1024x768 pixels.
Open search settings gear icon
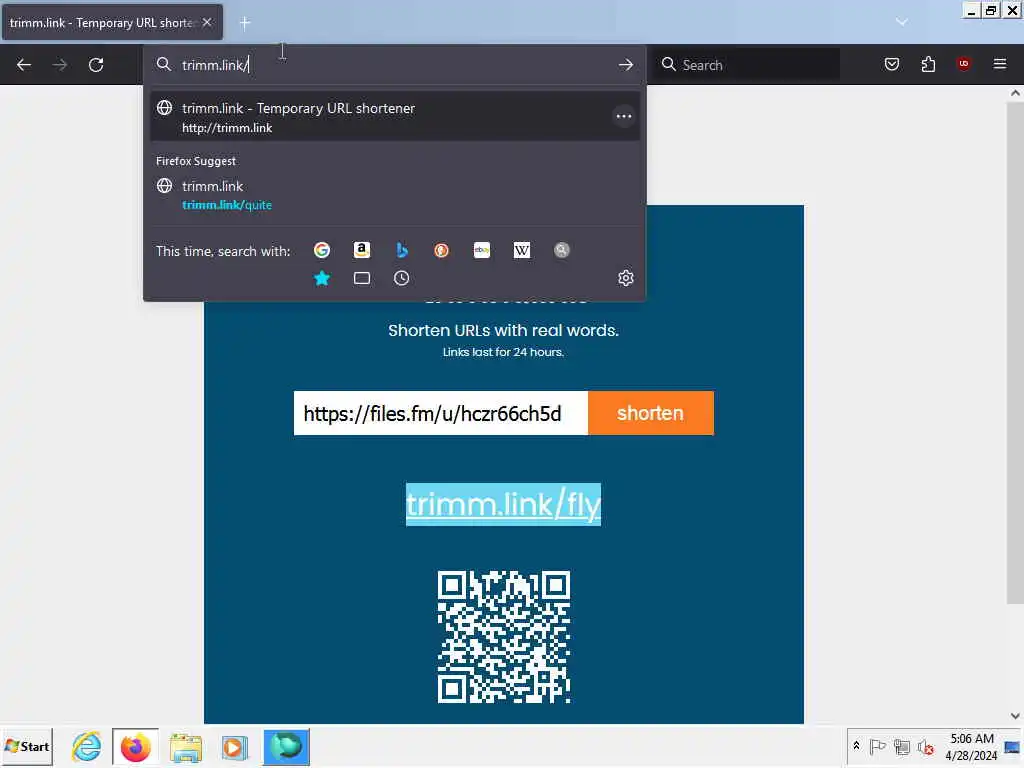tap(626, 278)
